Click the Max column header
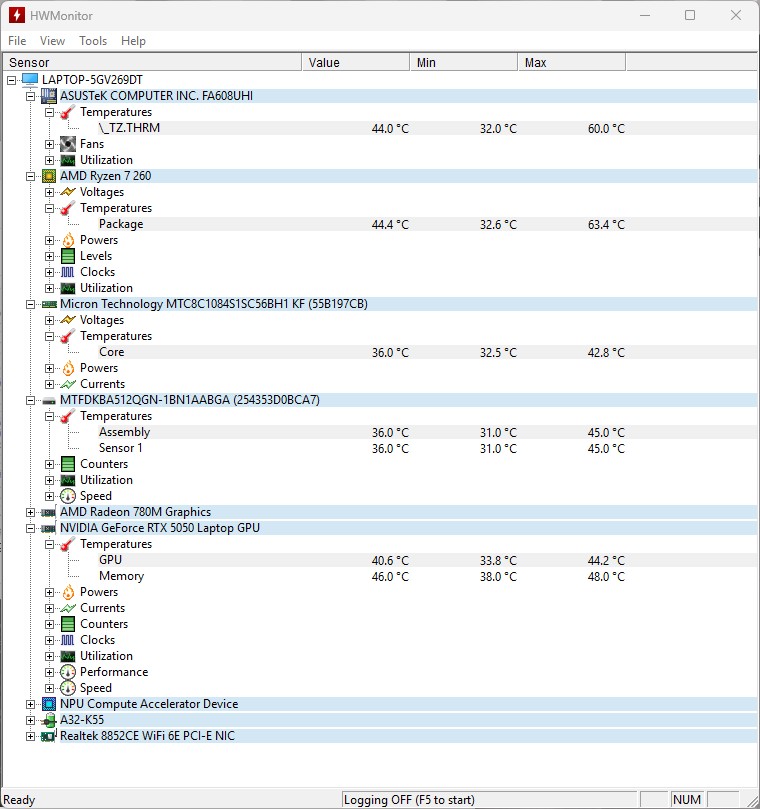 click(x=572, y=62)
